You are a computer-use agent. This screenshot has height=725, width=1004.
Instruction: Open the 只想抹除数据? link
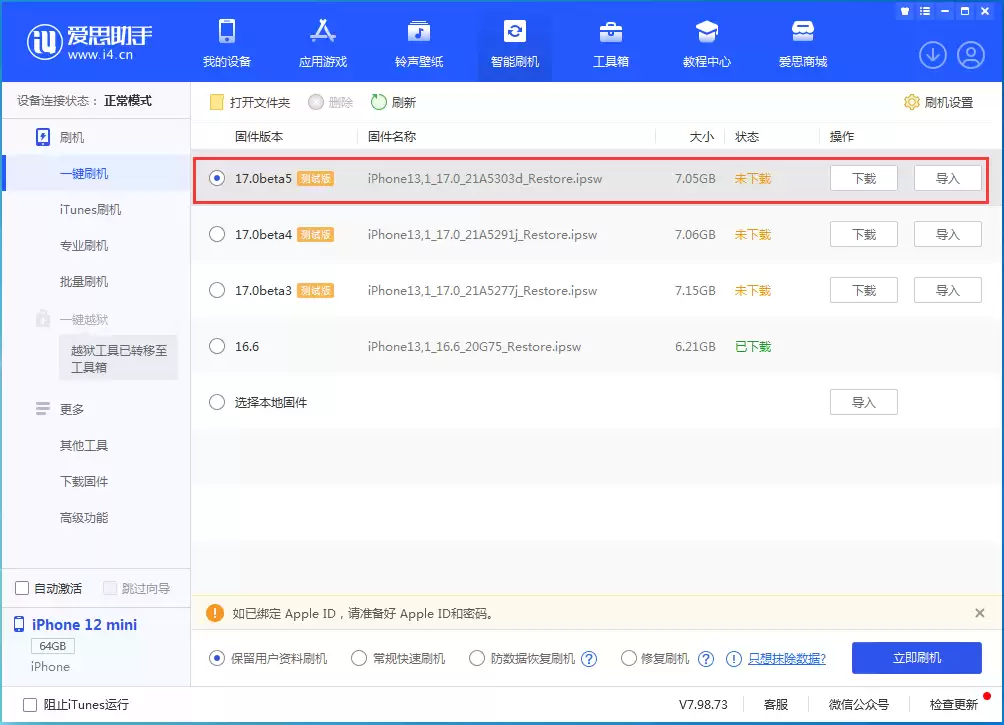pyautogui.click(x=787, y=658)
